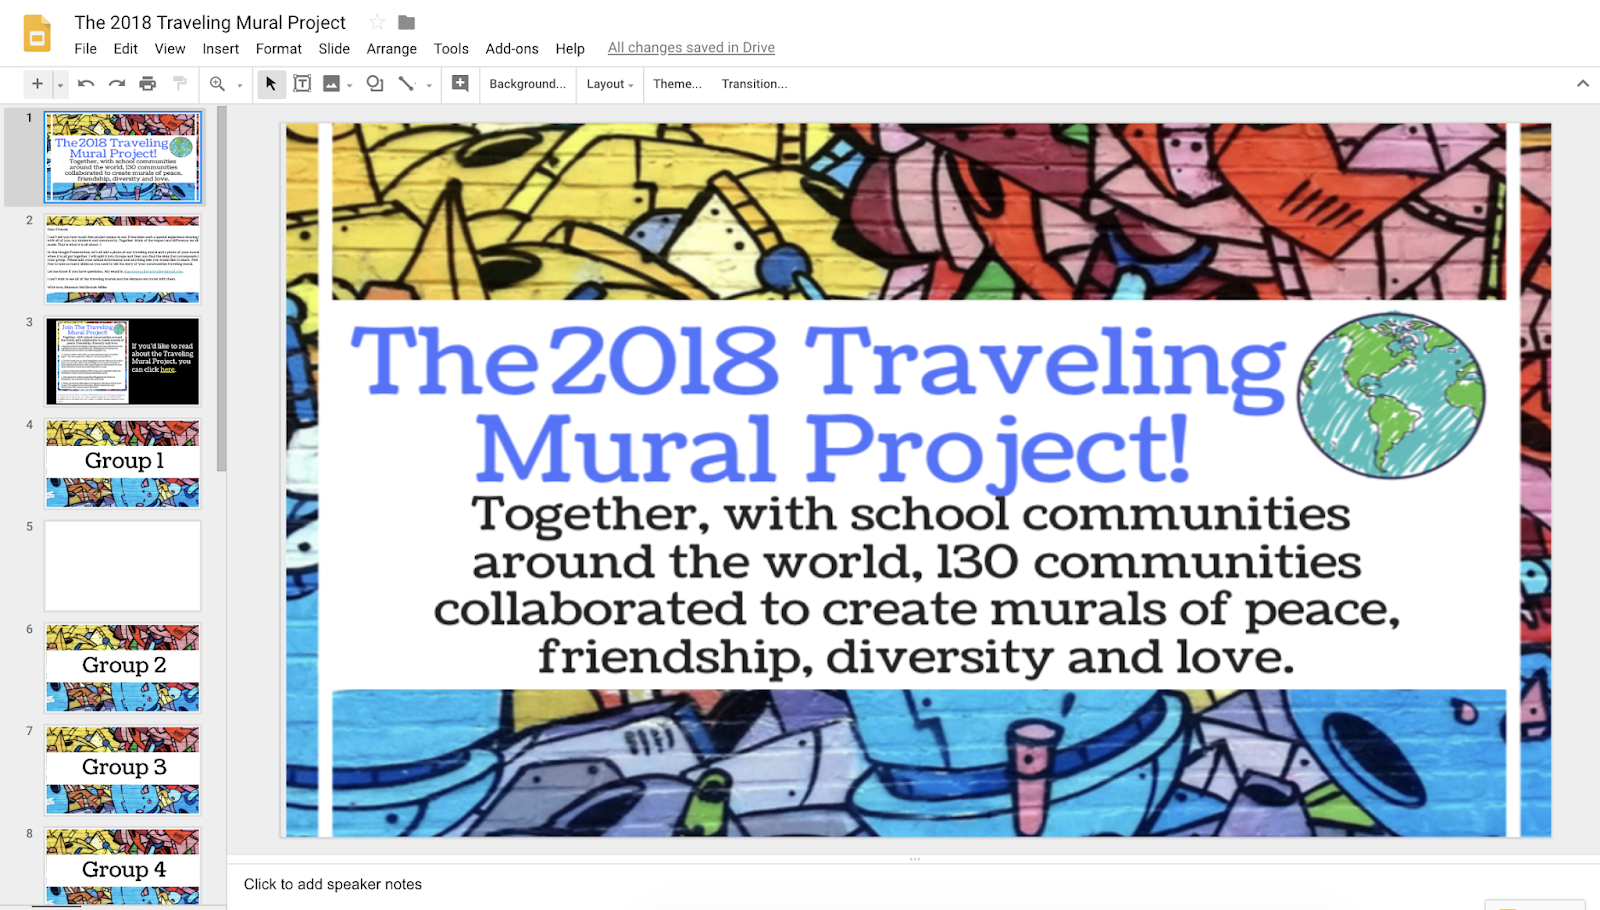Select the Group 3 slide thumbnail
1600x910 pixels.
[123, 770]
